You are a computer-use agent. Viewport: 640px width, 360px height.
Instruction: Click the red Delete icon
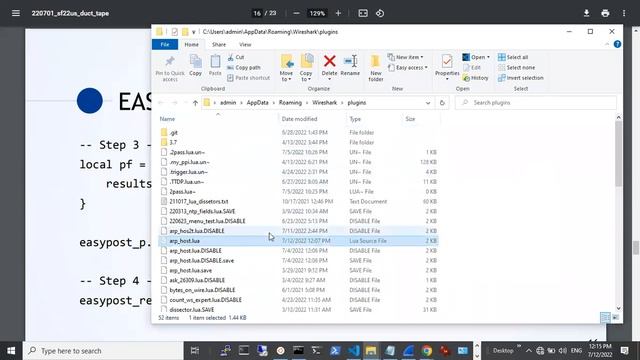(x=329, y=61)
